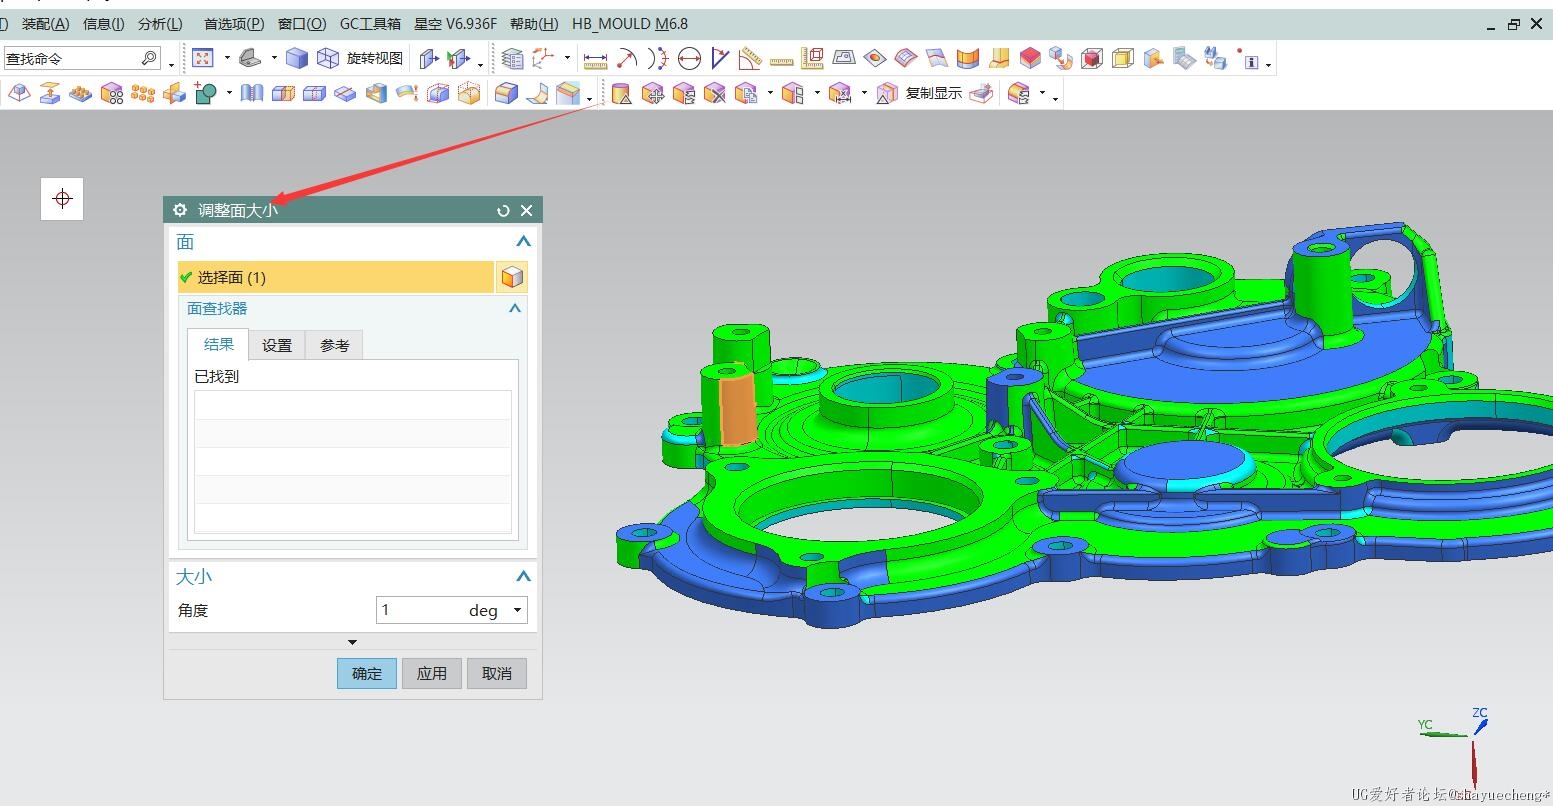Image resolution: width=1553 pixels, height=806 pixels.
Task: Click the Move Face icon with cross arrows
Action: [x=653, y=94]
